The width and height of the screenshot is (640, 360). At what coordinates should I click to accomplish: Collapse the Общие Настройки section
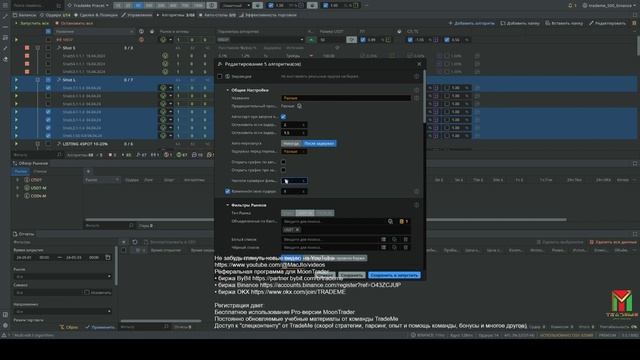(x=228, y=90)
